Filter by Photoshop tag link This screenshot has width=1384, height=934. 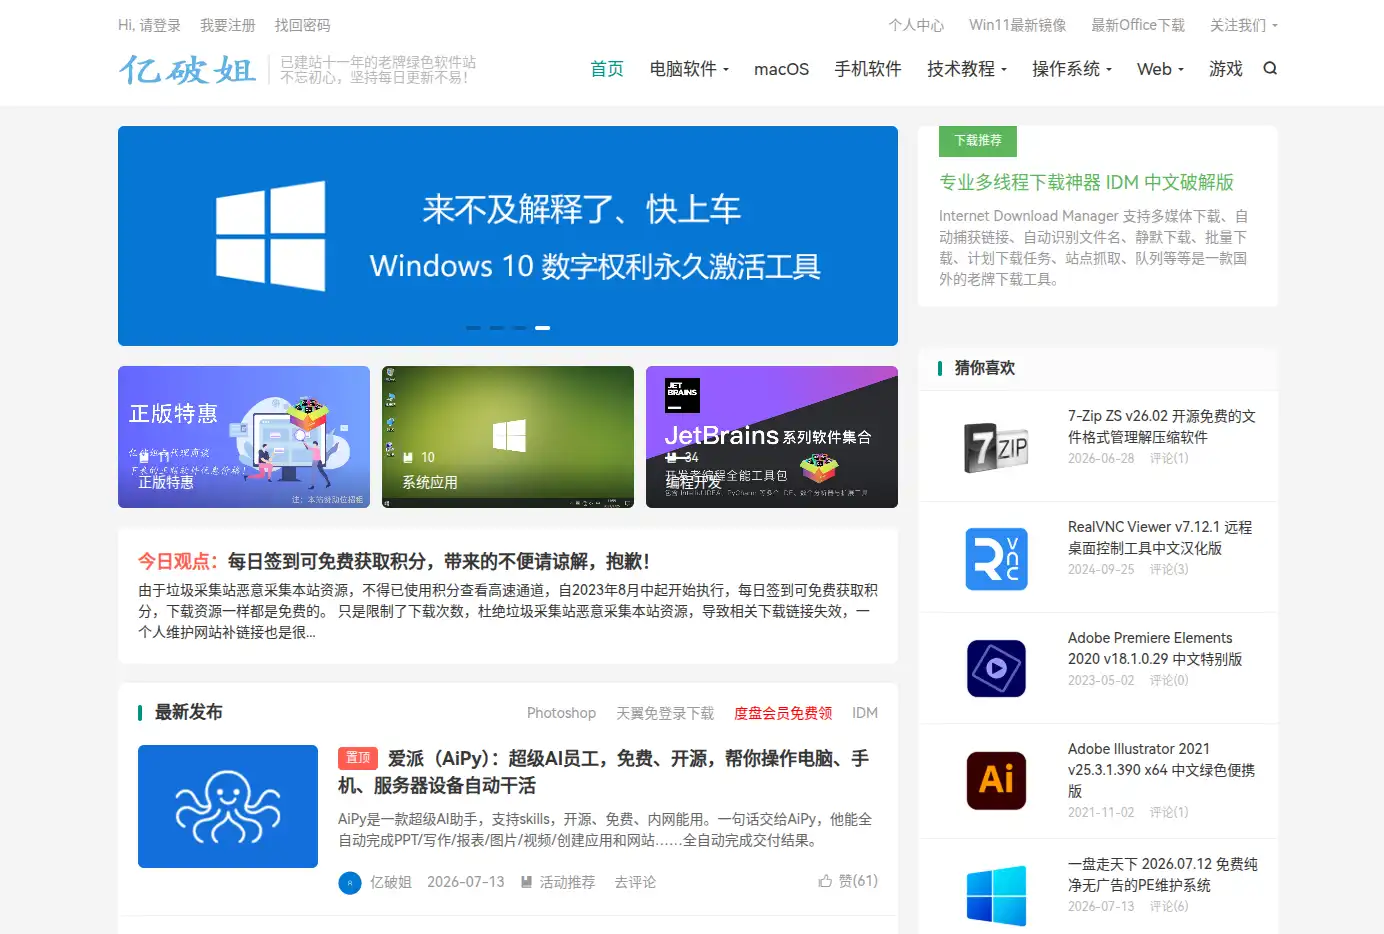[x=561, y=713]
